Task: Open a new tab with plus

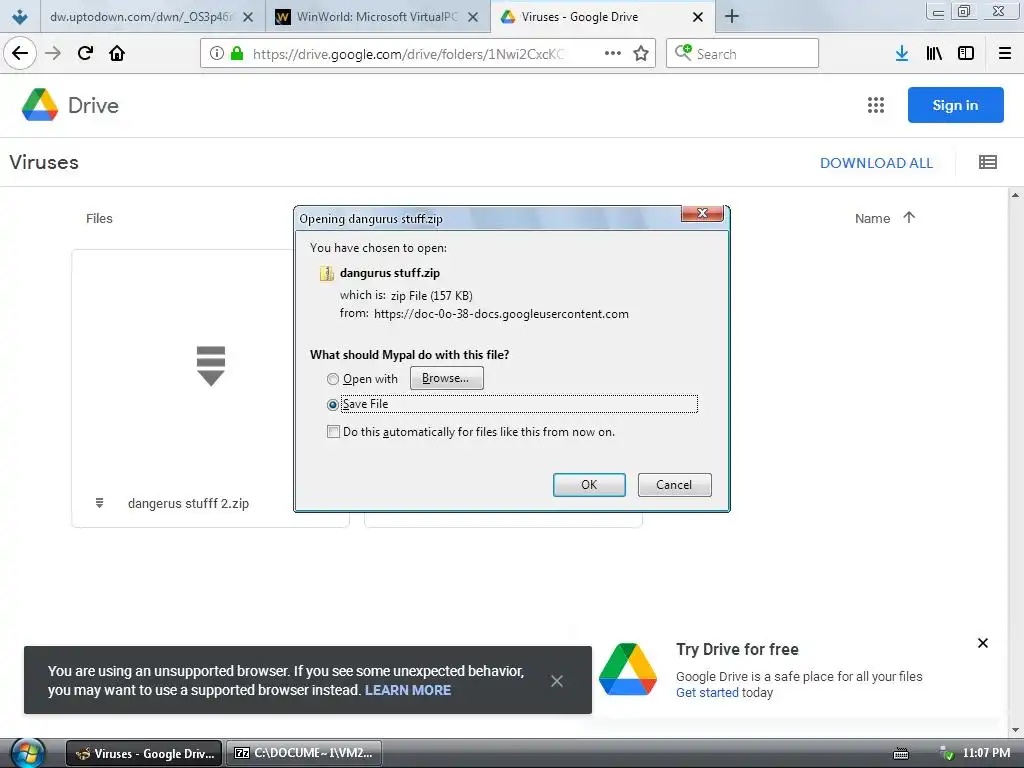Action: click(x=732, y=16)
